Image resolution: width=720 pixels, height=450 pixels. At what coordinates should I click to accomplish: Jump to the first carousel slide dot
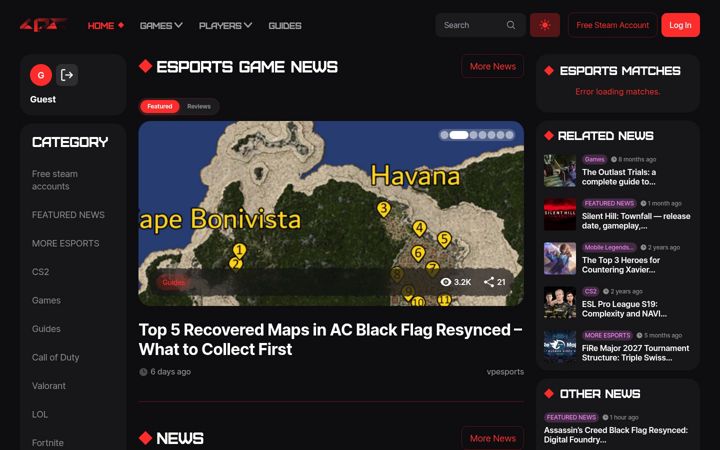[444, 135]
